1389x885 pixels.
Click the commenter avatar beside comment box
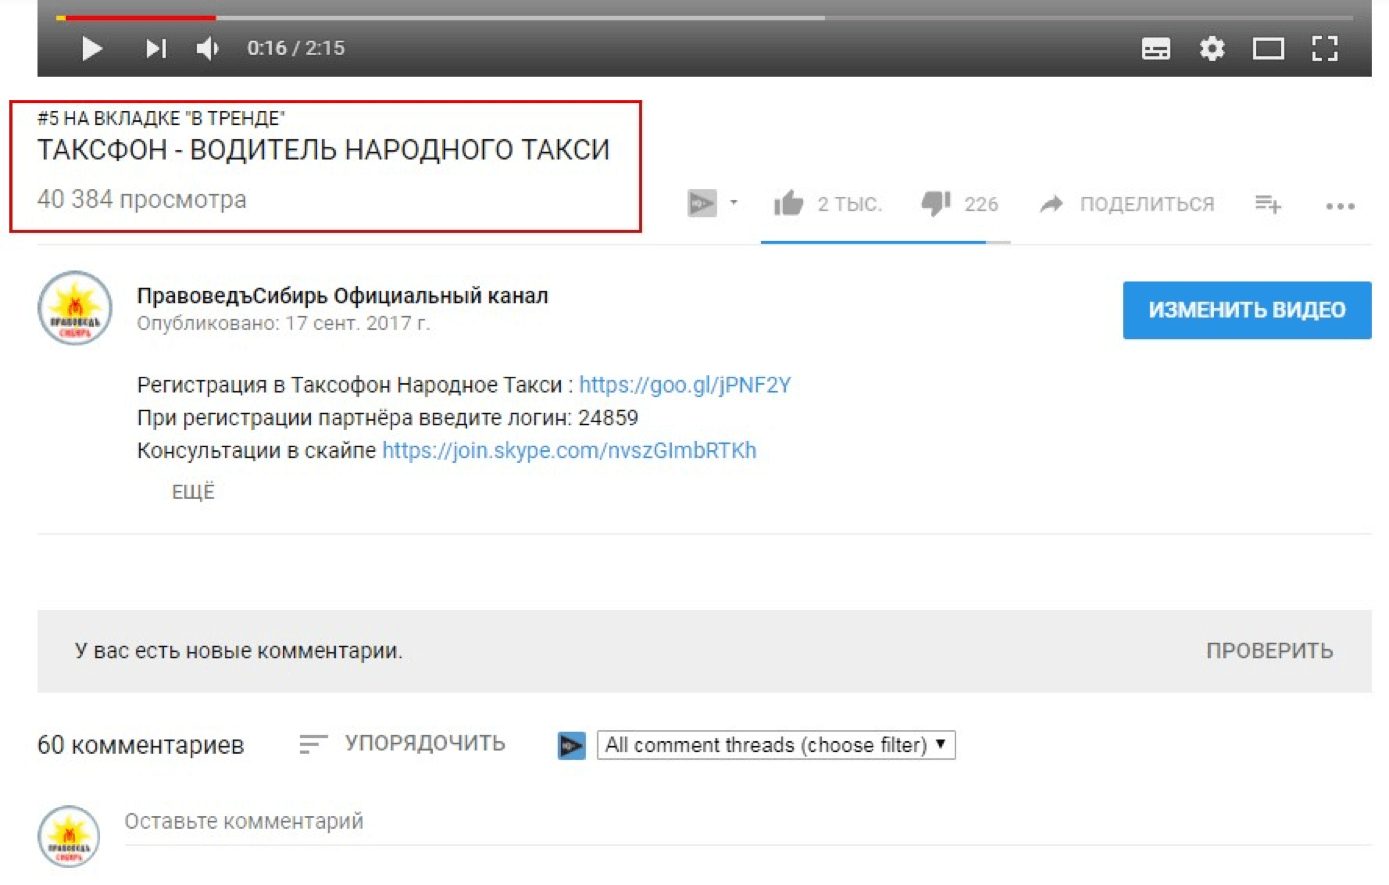click(x=69, y=836)
